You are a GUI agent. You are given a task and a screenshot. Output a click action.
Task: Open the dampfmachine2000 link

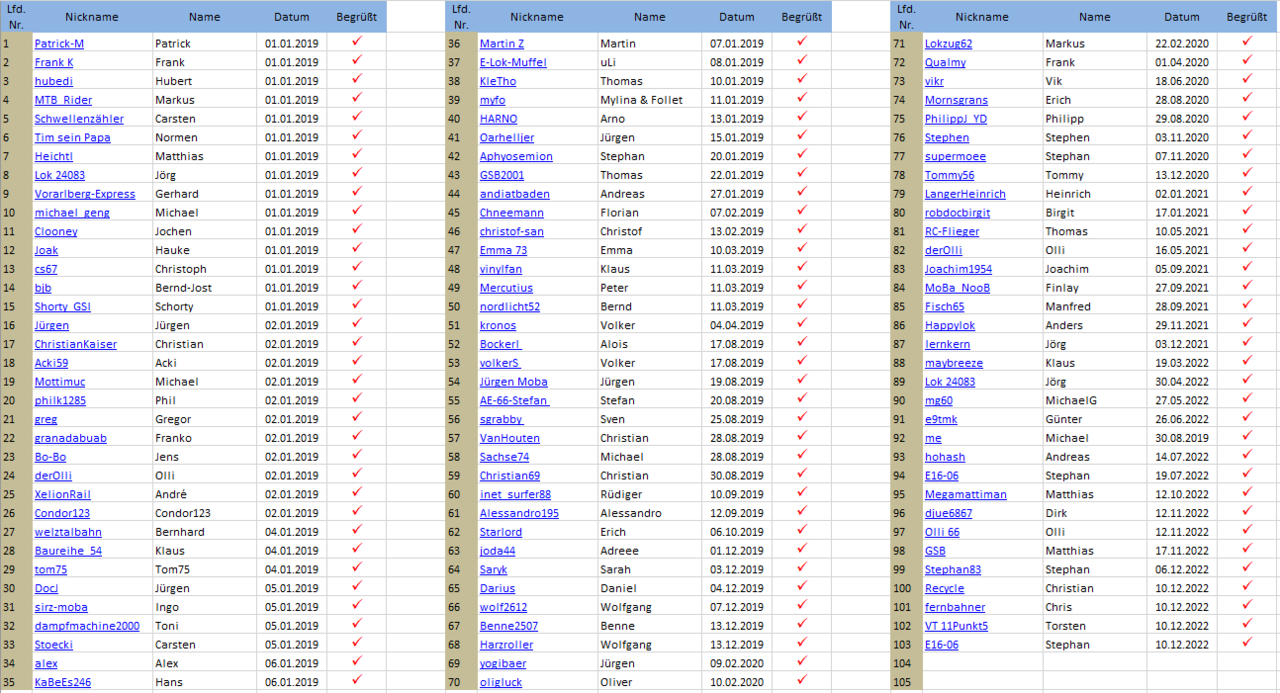(87, 626)
